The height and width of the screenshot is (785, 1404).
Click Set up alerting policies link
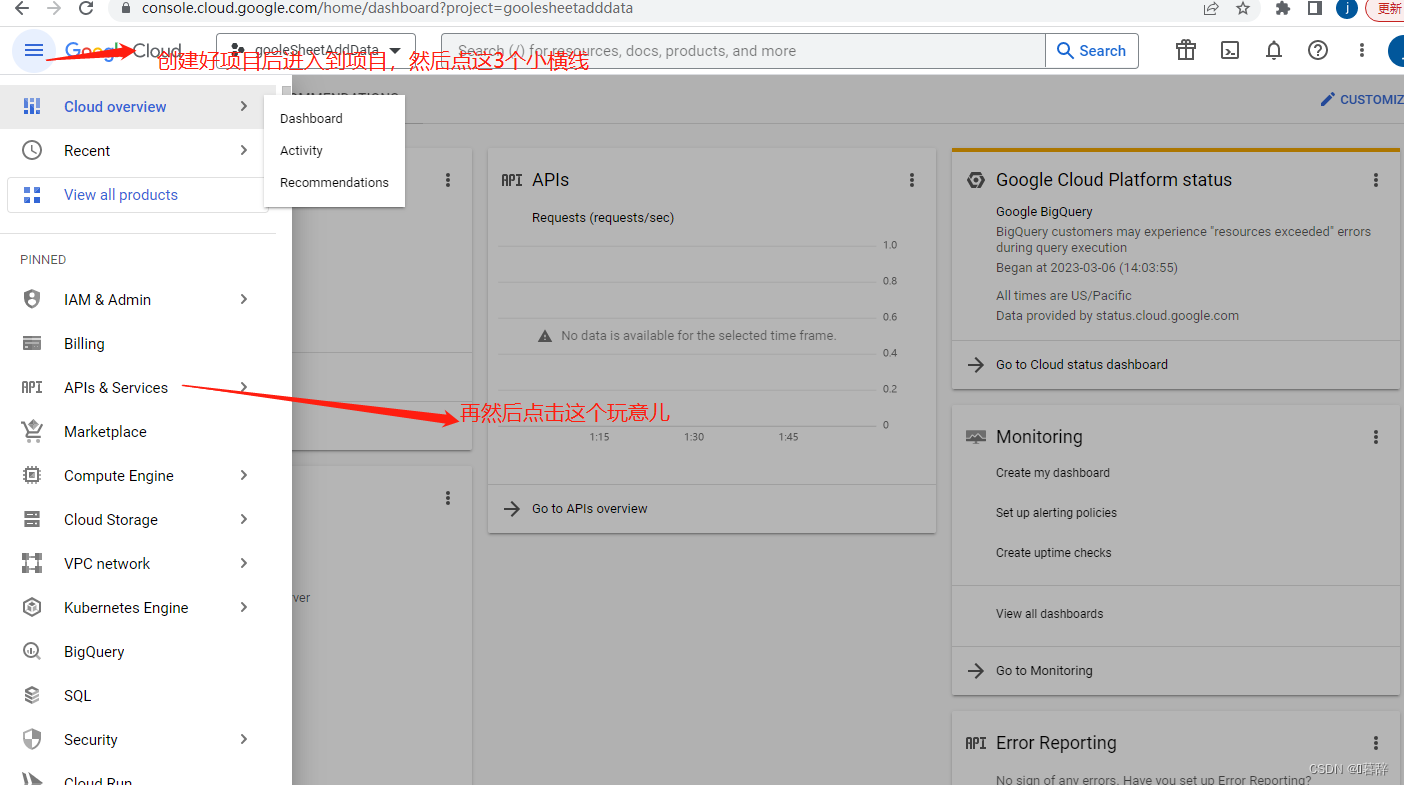[1056, 512]
